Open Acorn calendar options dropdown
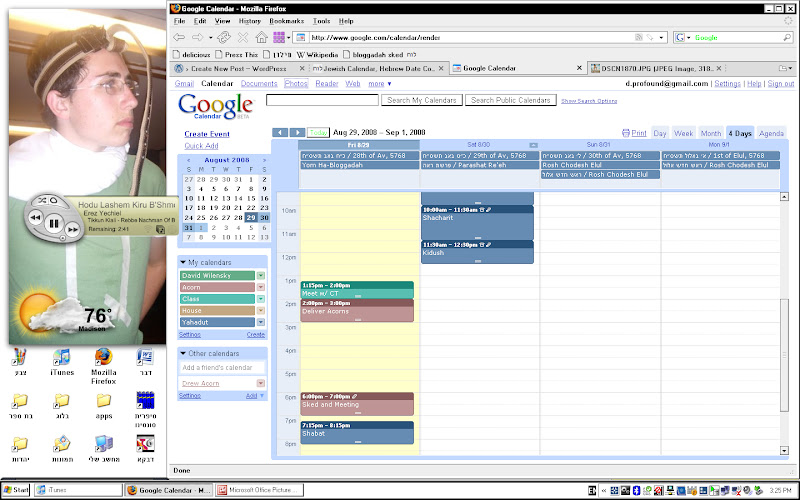This screenshot has height=500, width=800. (261, 287)
